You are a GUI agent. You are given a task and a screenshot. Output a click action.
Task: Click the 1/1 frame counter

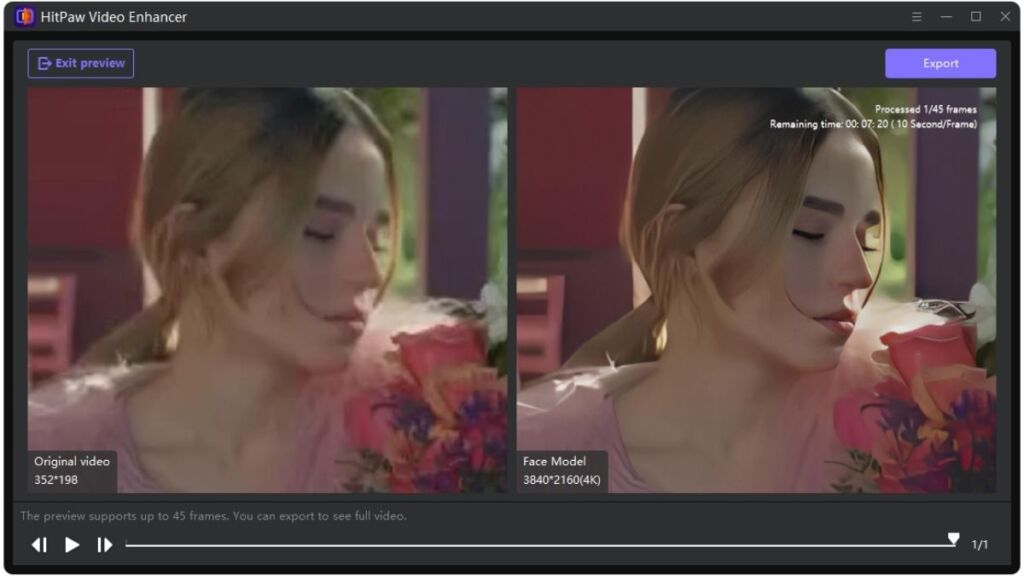pos(981,543)
